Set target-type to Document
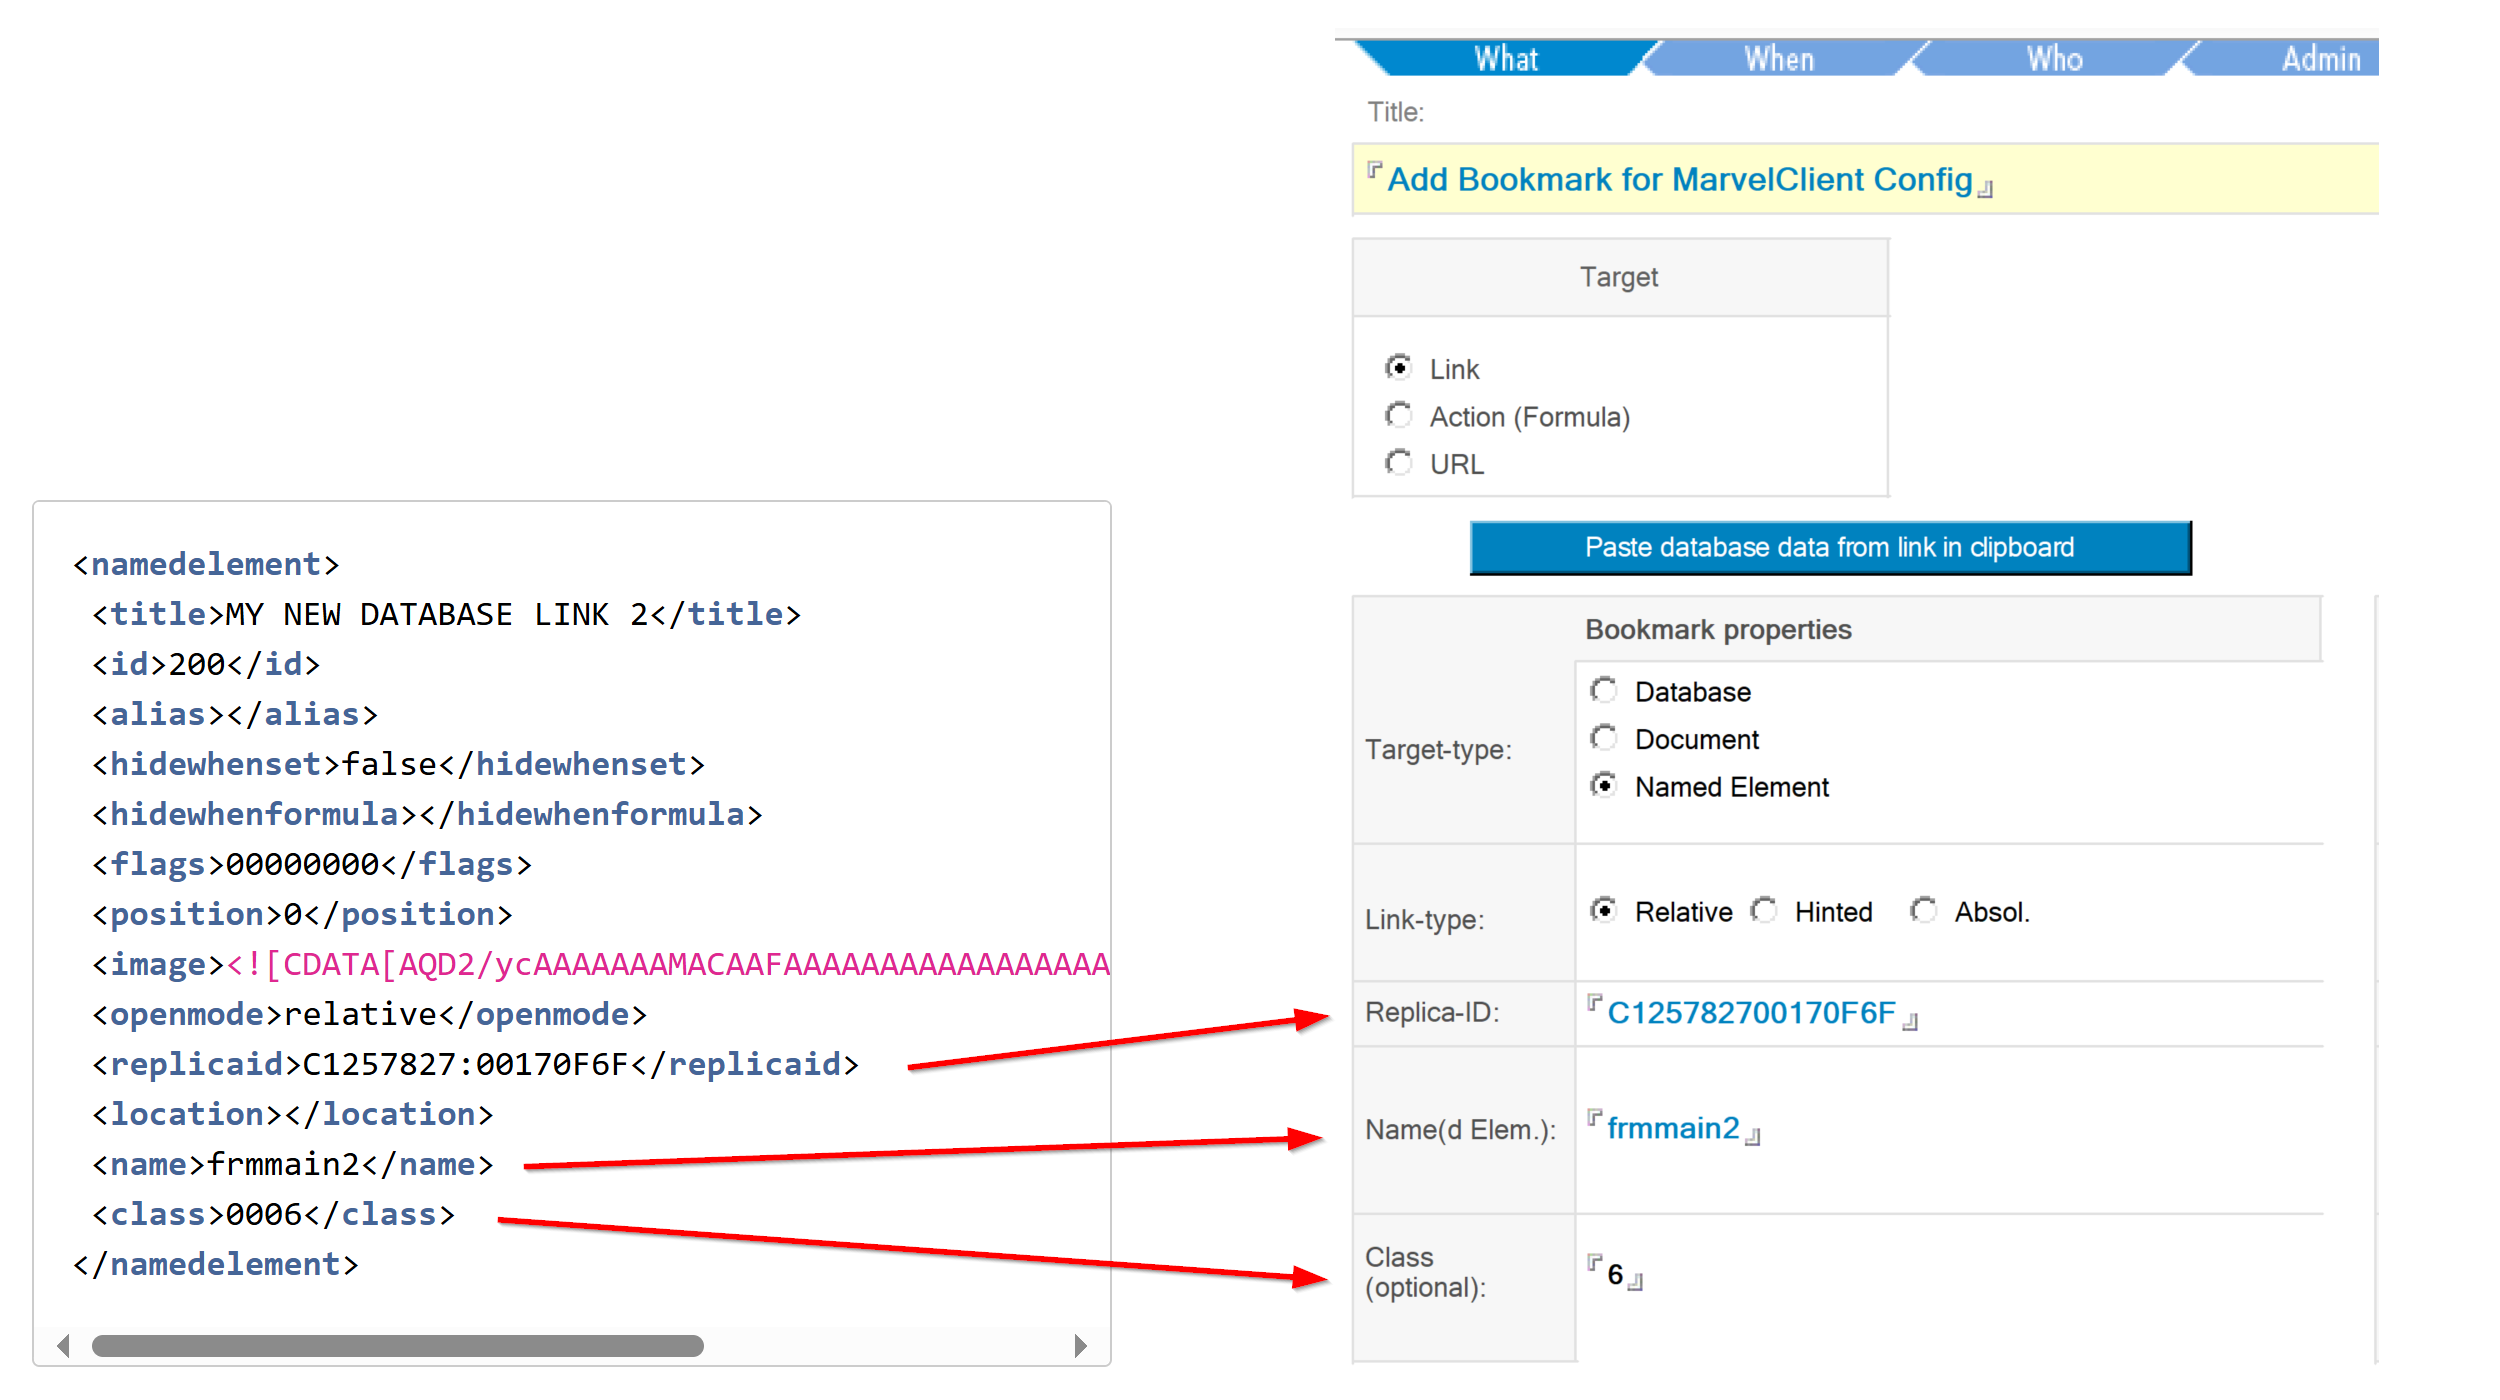The width and height of the screenshot is (2500, 1400). pyautogui.click(x=1604, y=738)
